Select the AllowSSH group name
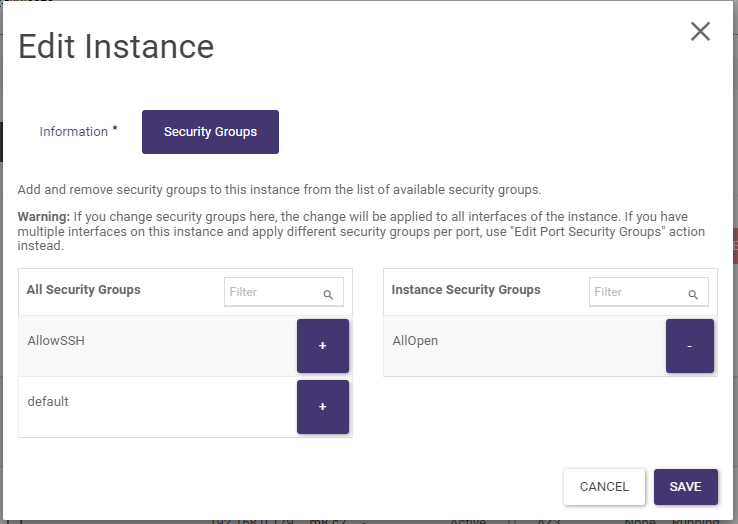 point(55,341)
